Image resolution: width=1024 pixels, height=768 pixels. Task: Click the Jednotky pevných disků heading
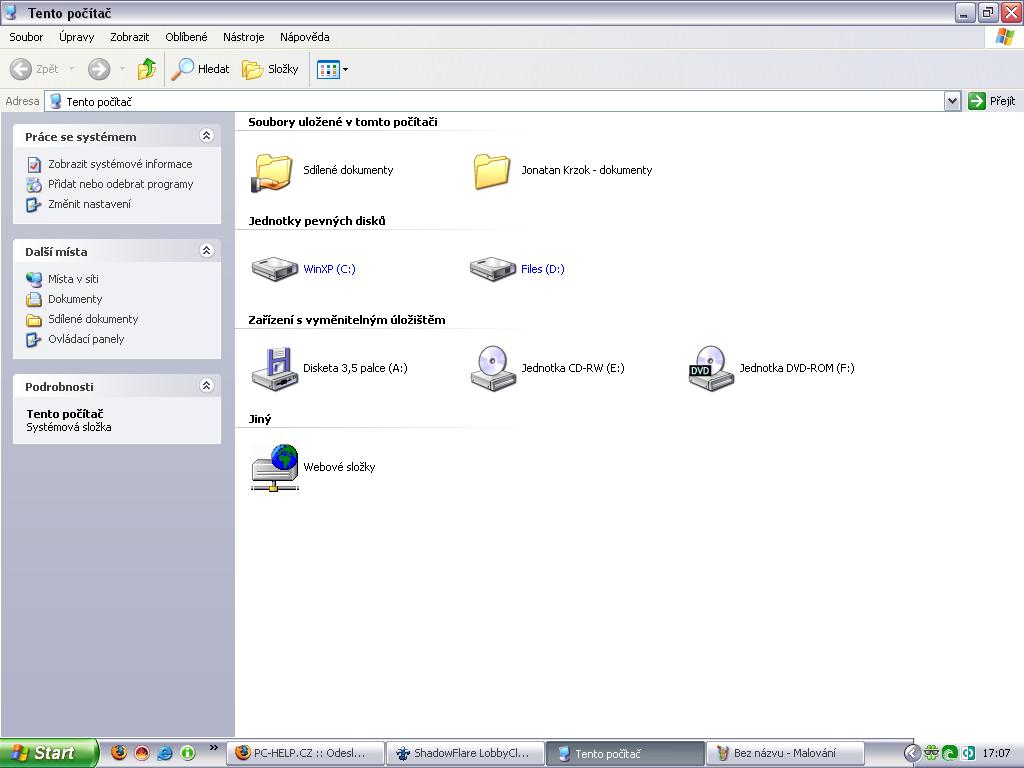(x=317, y=221)
